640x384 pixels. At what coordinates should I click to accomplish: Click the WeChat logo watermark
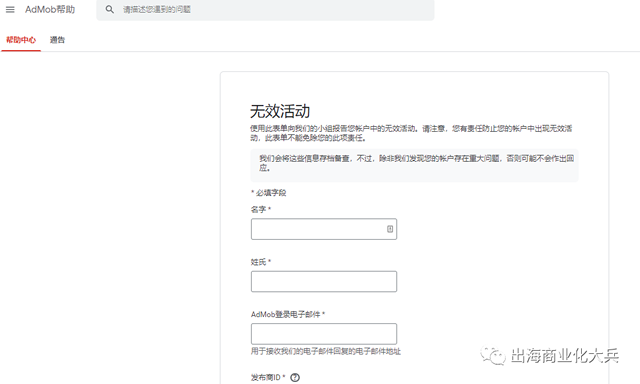point(493,356)
